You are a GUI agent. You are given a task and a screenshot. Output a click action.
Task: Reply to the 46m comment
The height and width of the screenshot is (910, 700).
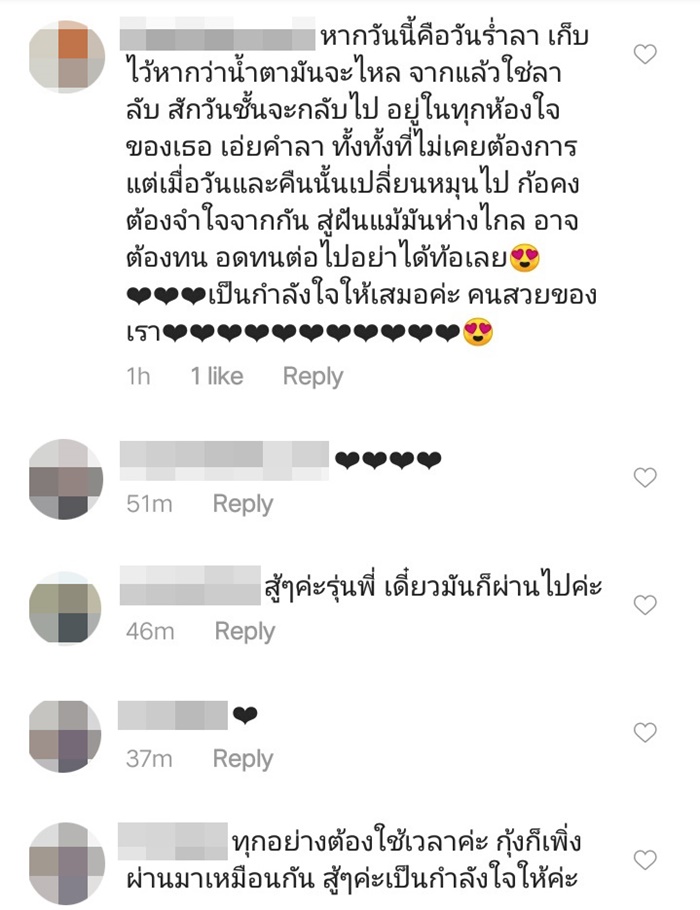244,631
